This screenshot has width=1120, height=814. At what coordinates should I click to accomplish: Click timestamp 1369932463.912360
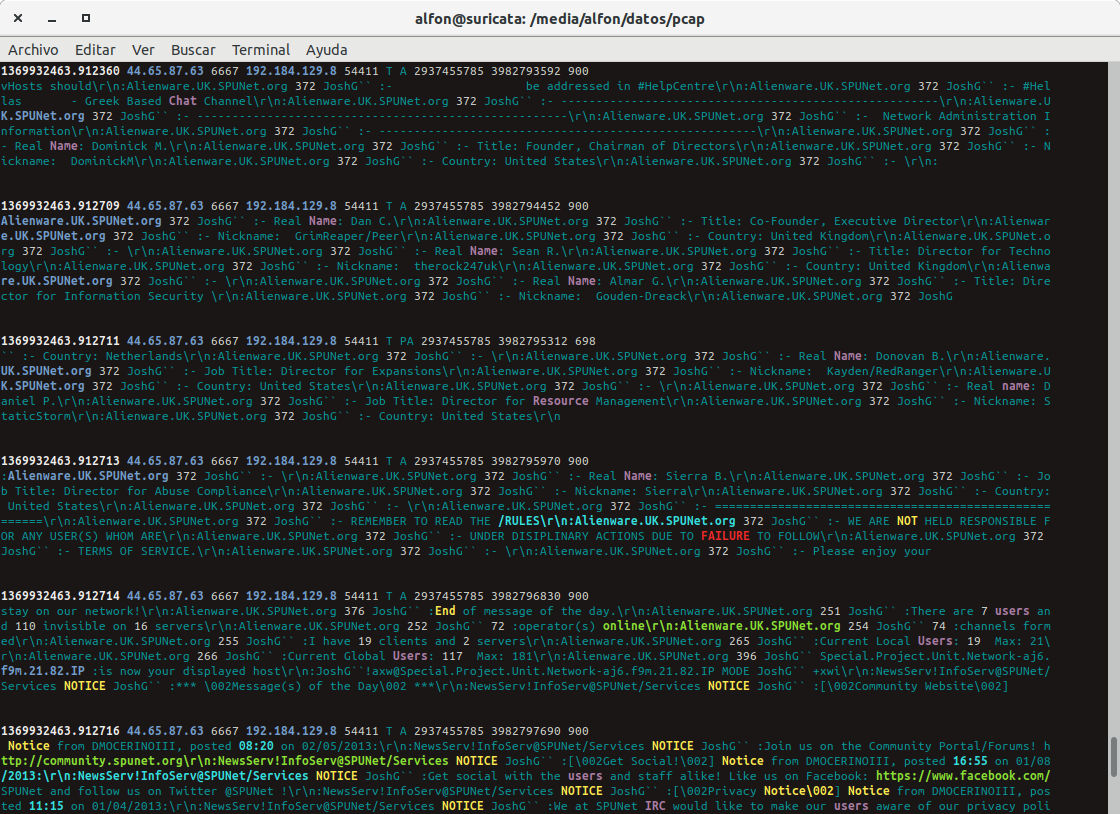(x=60, y=71)
